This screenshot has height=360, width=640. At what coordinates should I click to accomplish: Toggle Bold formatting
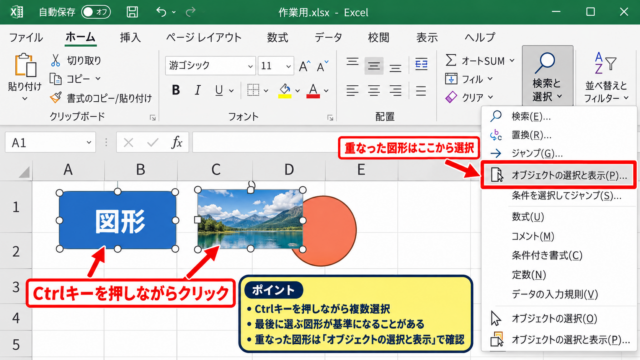pos(176,90)
